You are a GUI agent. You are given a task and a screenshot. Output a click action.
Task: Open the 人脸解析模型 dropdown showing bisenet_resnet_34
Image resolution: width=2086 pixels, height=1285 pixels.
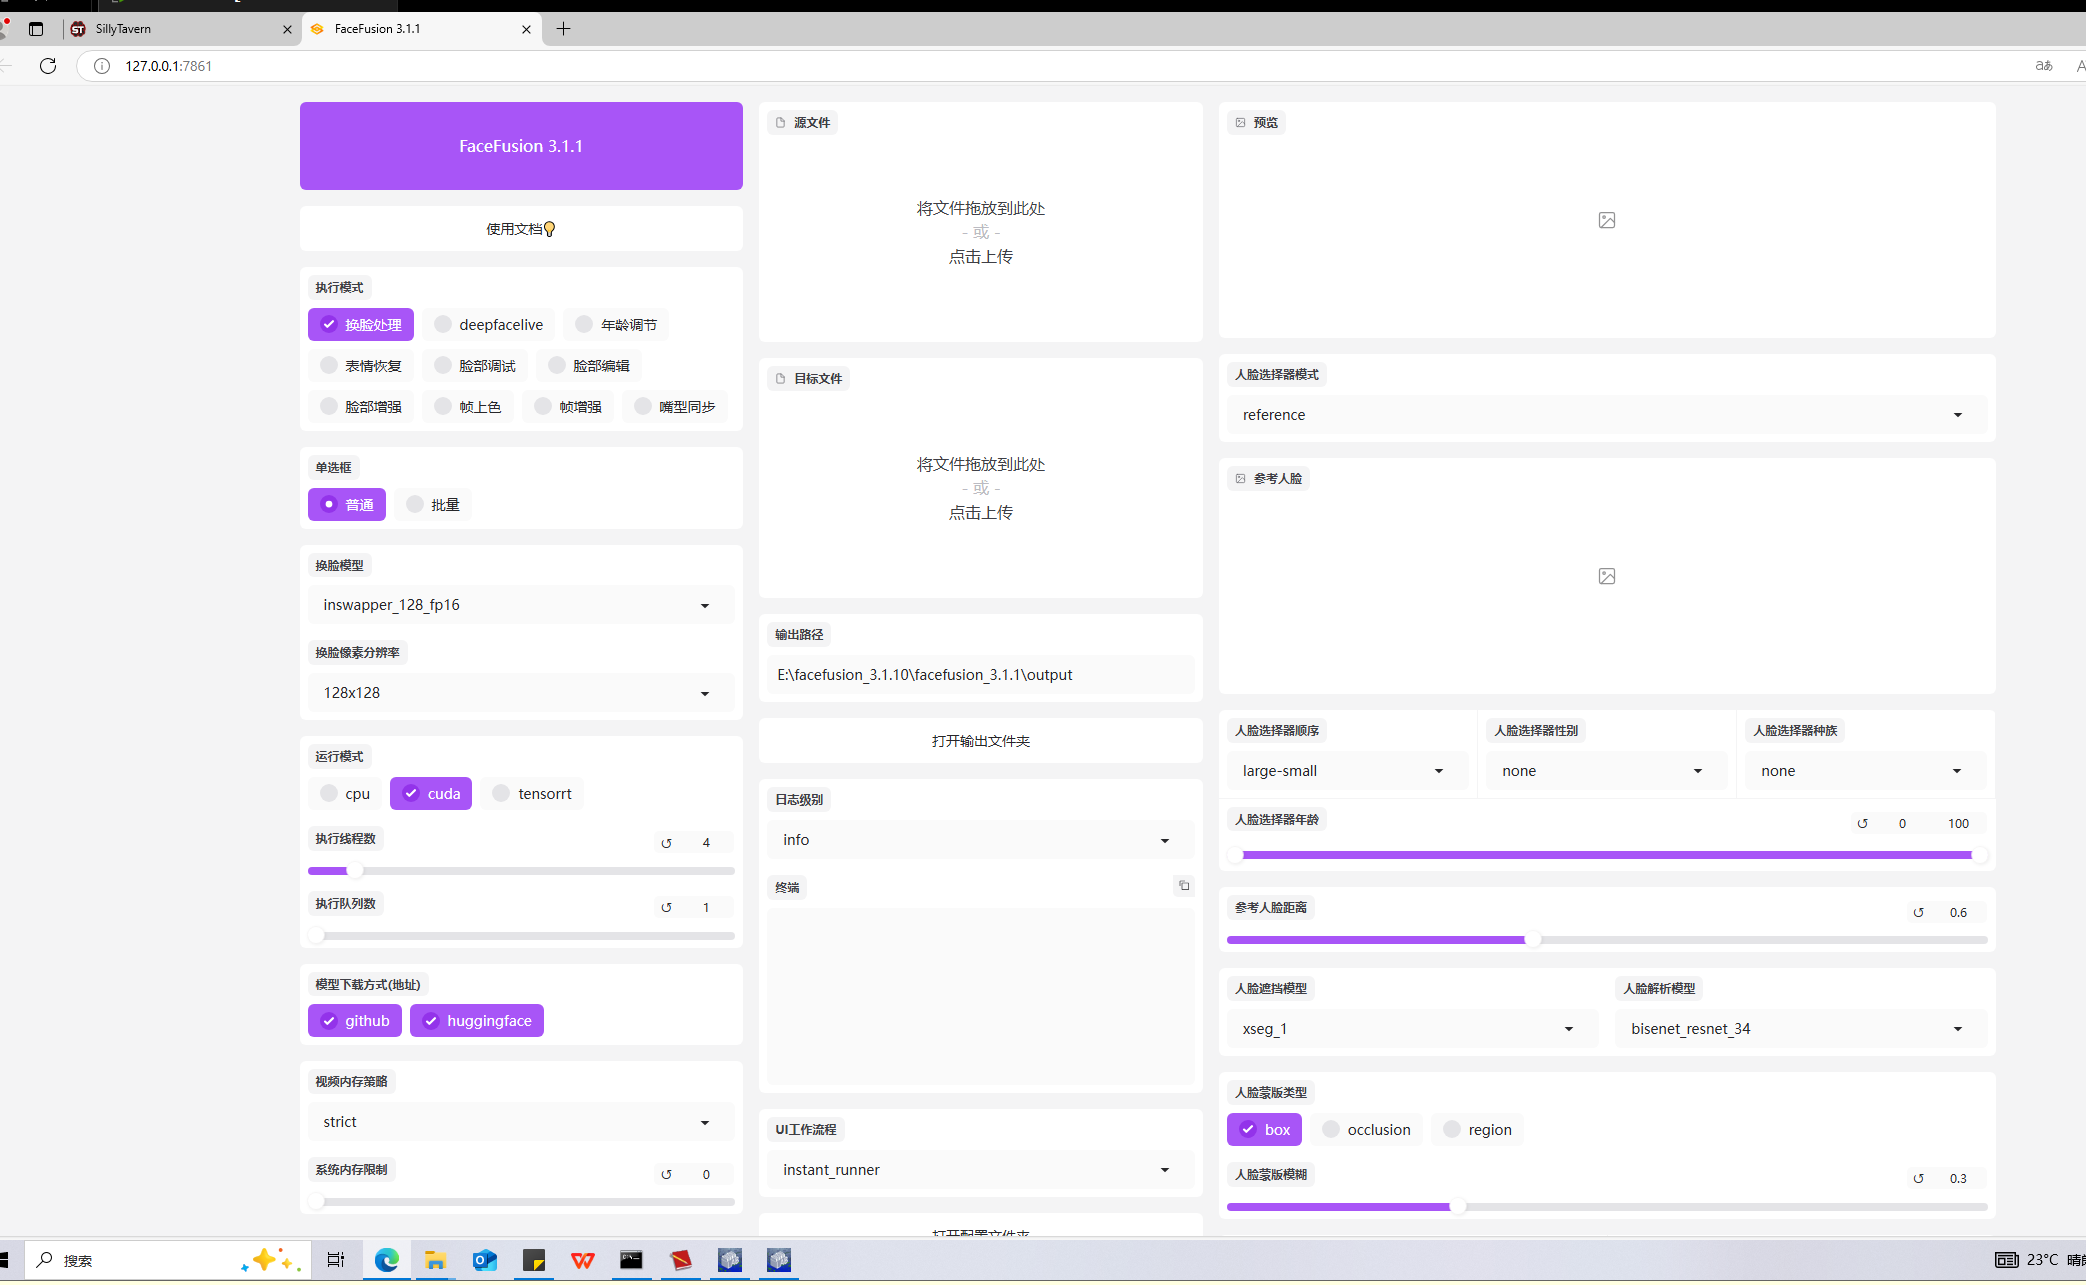pos(1801,1029)
